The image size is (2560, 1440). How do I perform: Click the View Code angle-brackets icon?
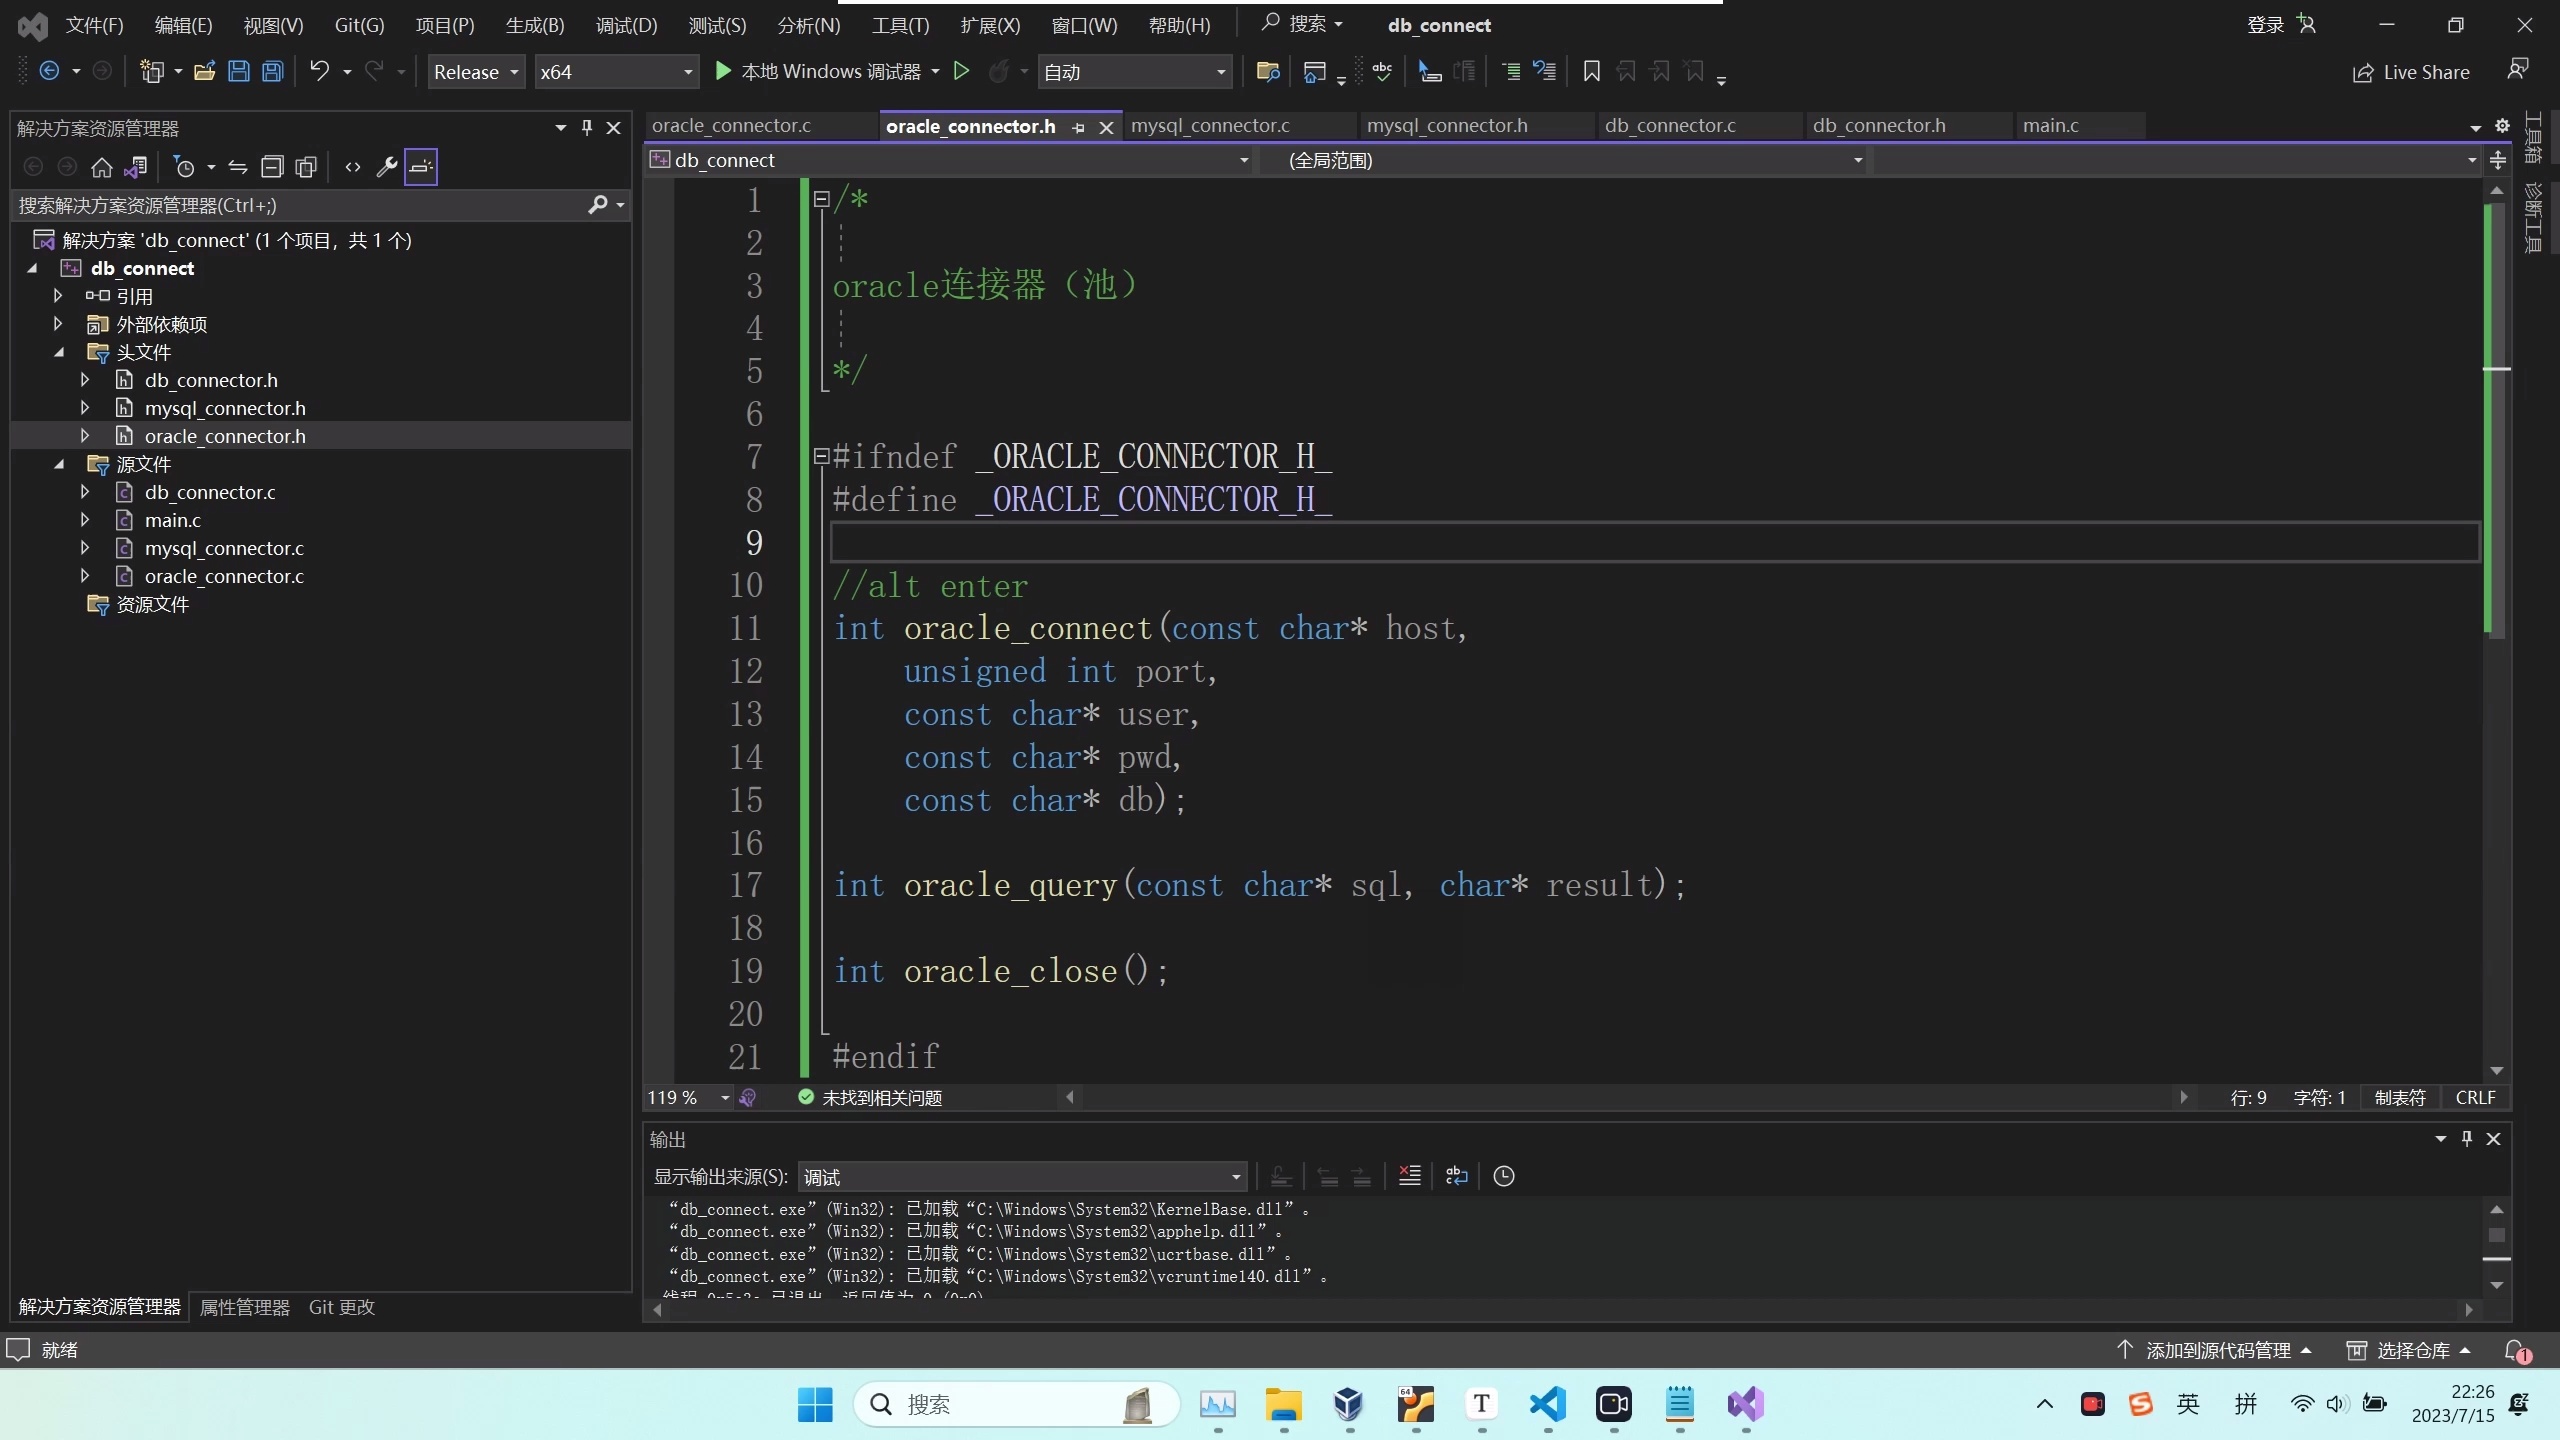[353, 167]
